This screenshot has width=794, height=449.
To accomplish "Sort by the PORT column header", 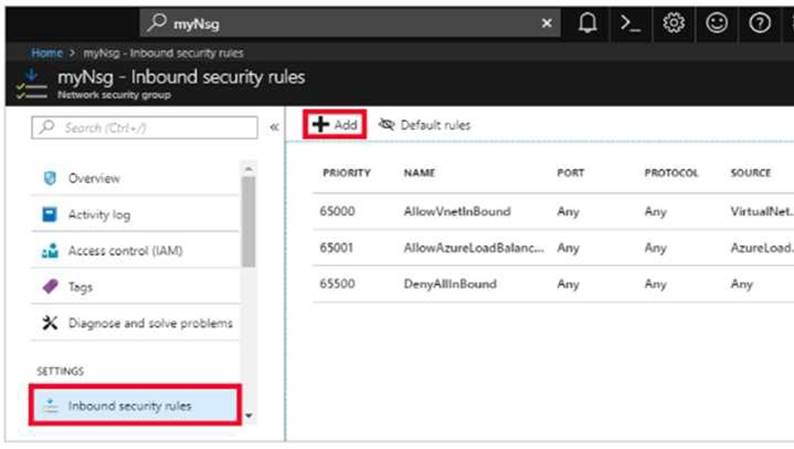I will tap(571, 173).
